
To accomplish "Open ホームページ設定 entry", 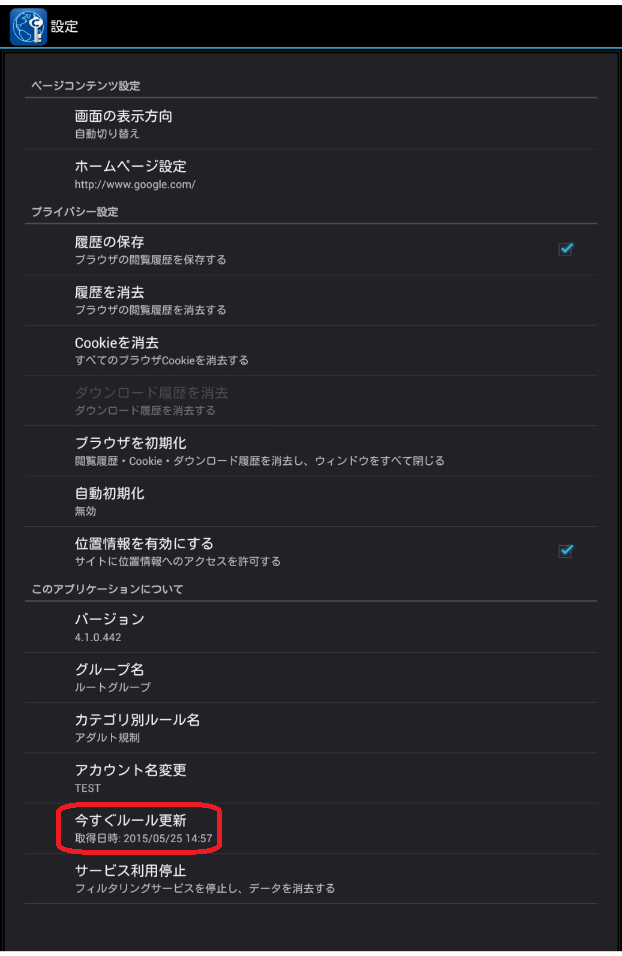I will (311, 174).
